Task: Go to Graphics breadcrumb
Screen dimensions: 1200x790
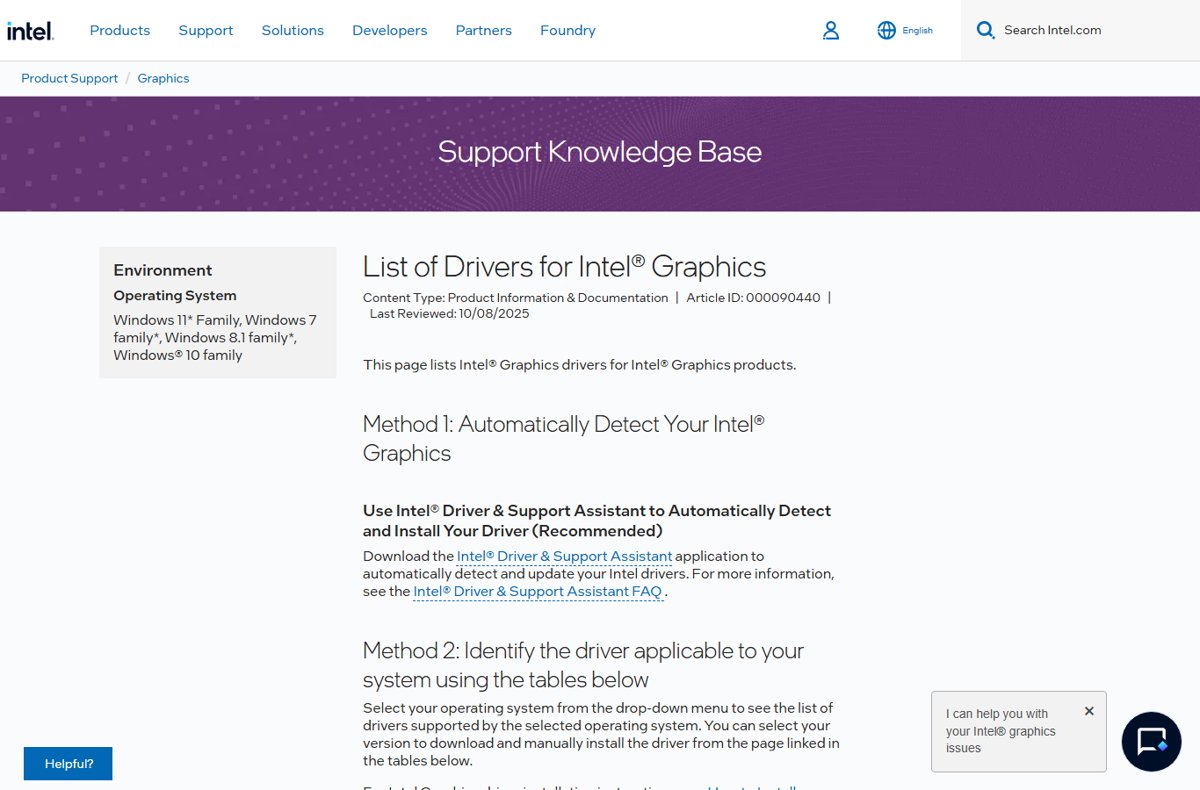Action: point(163,78)
